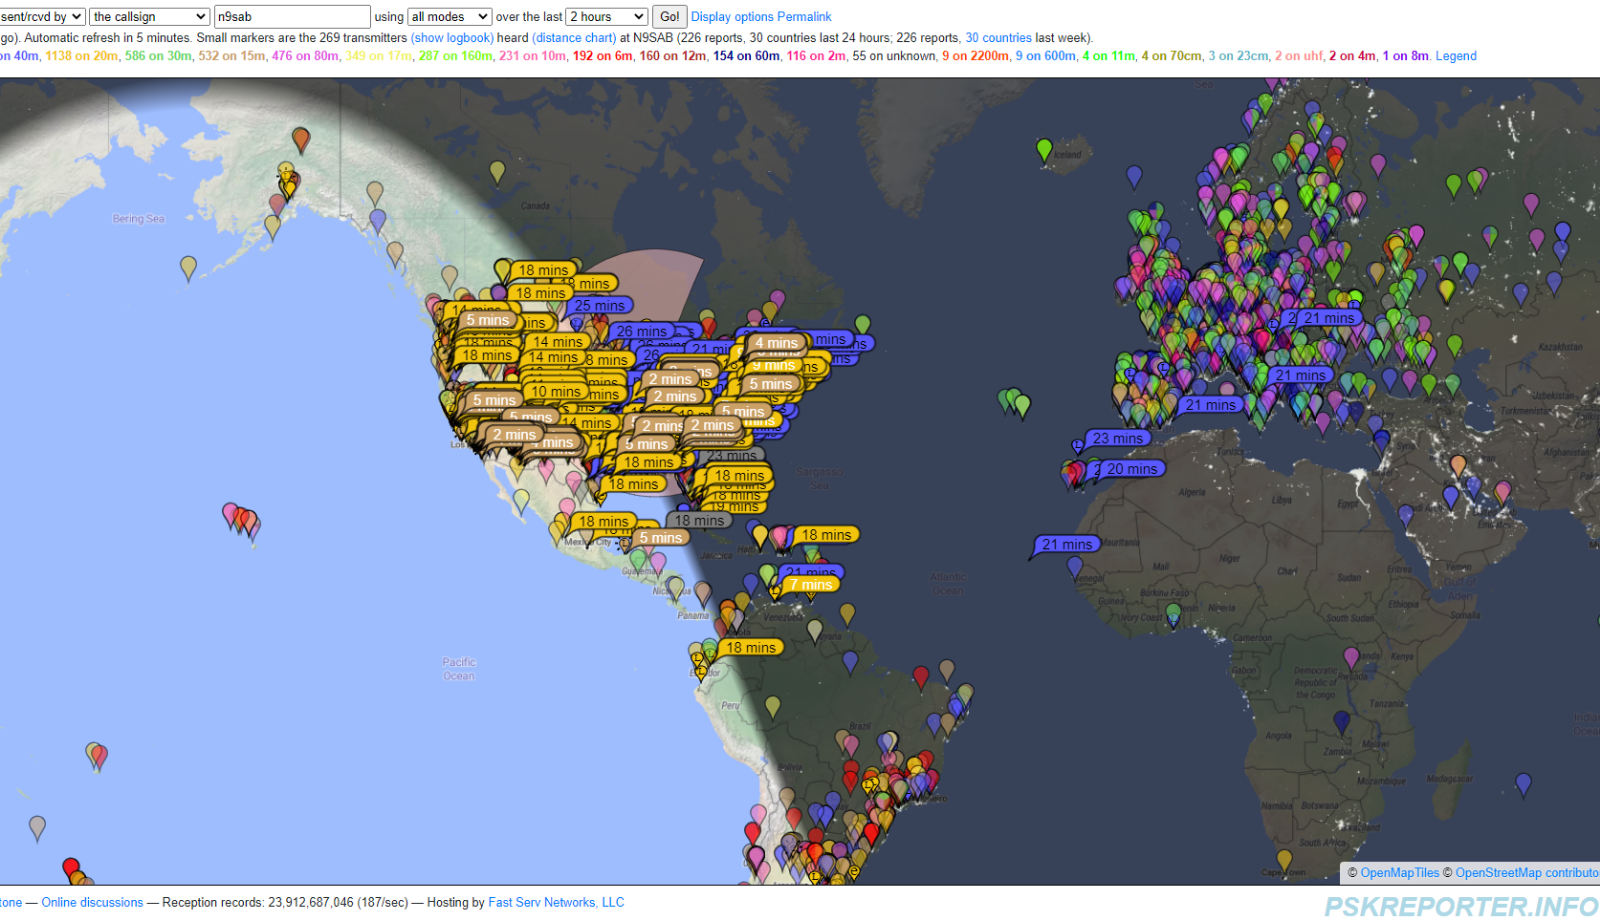Click the blue marker near Madagascar

tap(1523, 784)
